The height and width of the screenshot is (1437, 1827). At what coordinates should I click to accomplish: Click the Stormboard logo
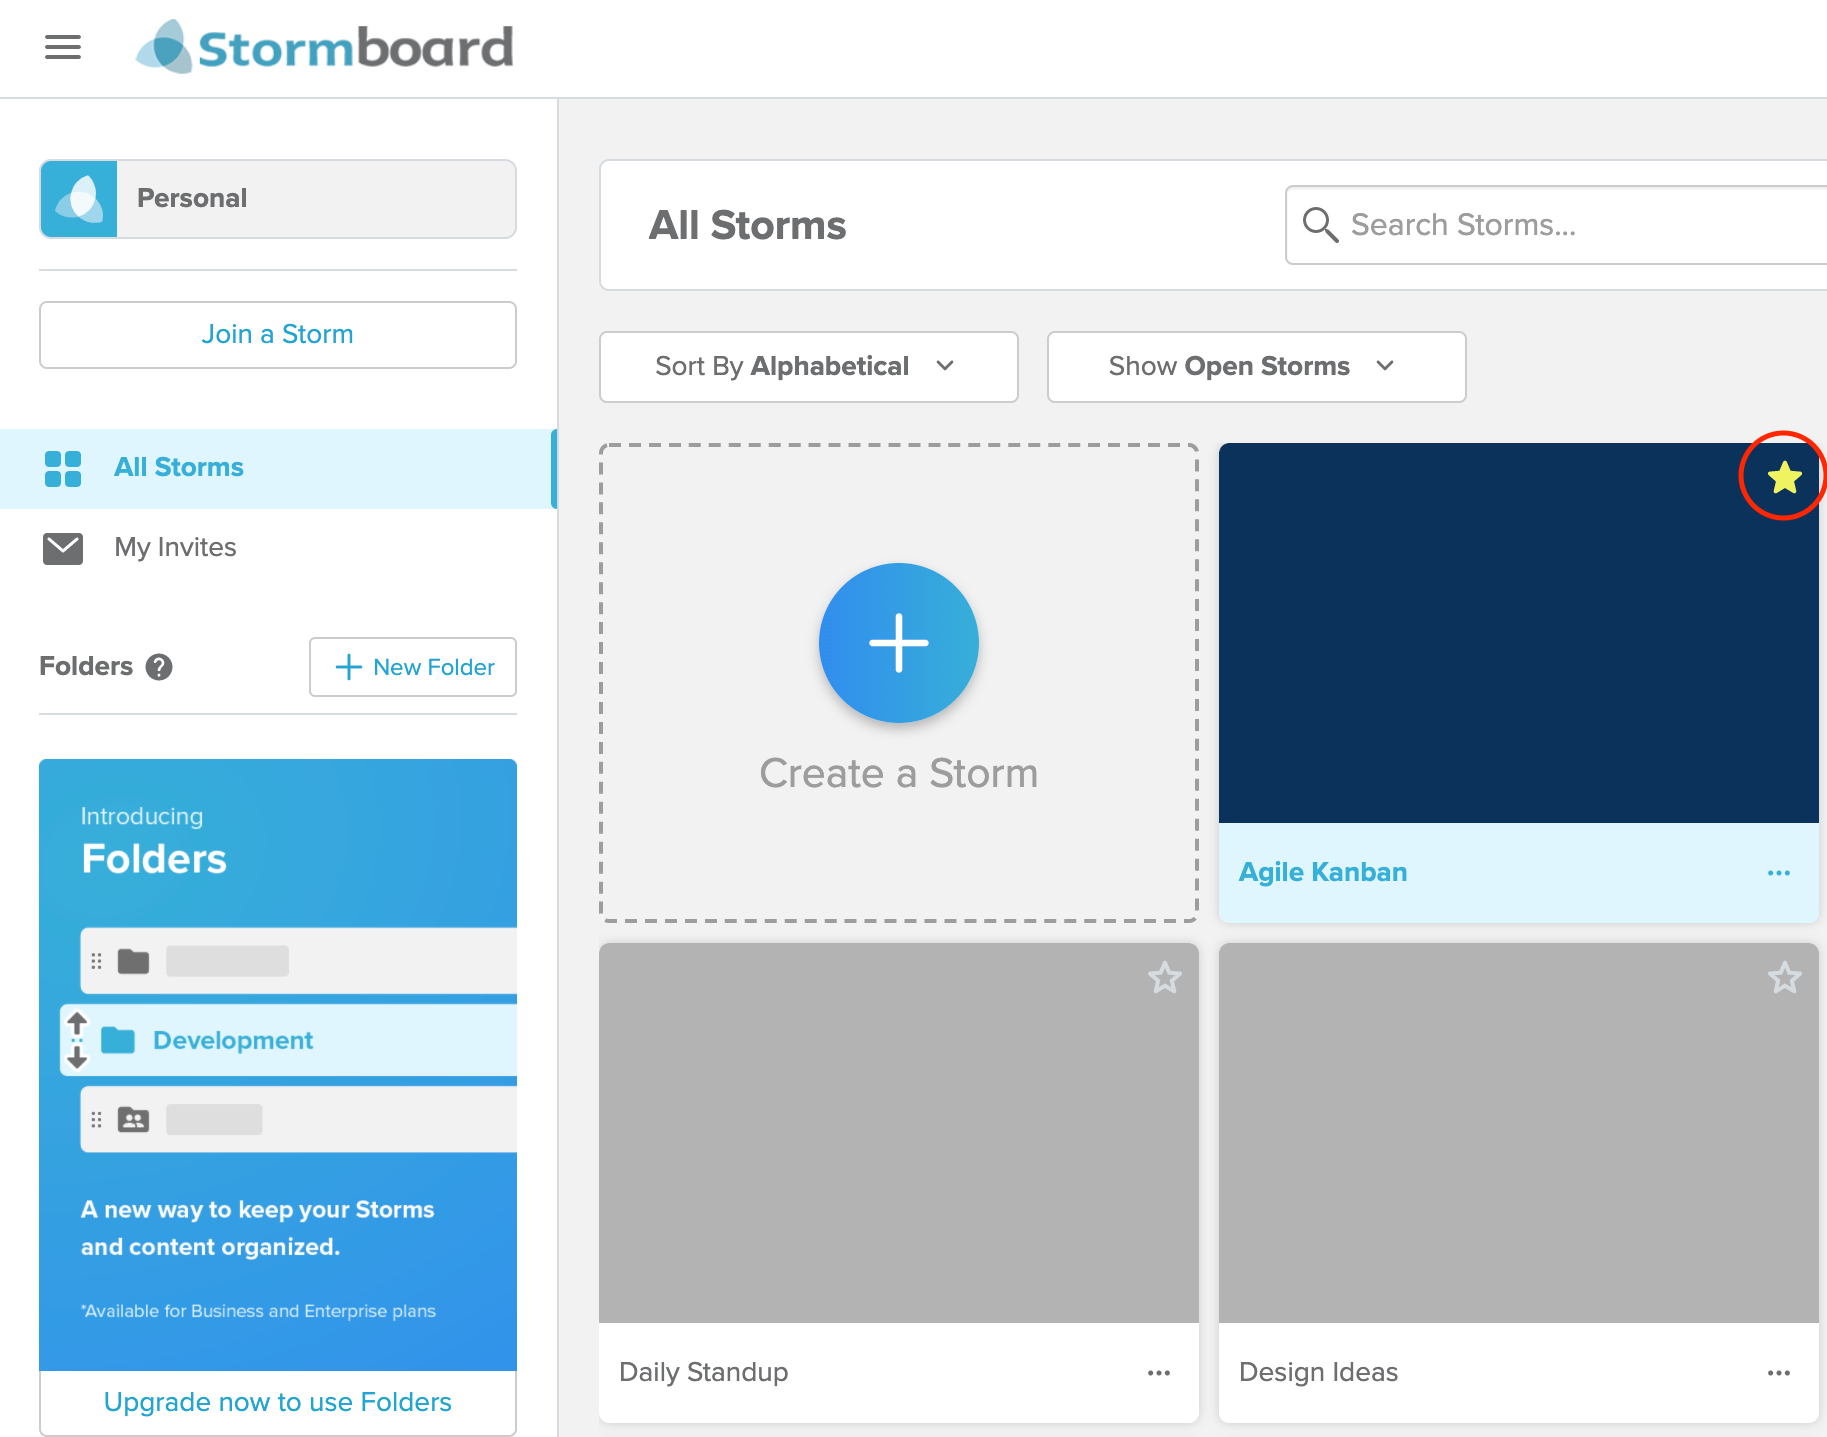(x=325, y=47)
